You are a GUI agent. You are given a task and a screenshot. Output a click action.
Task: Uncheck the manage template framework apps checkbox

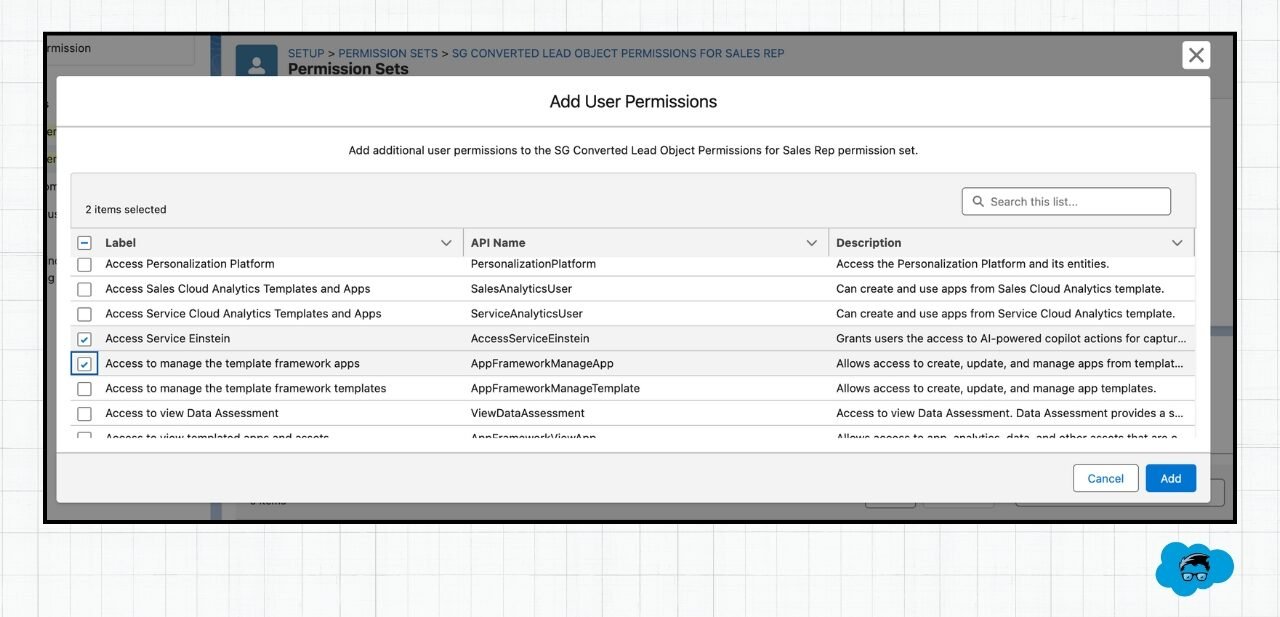click(x=85, y=364)
